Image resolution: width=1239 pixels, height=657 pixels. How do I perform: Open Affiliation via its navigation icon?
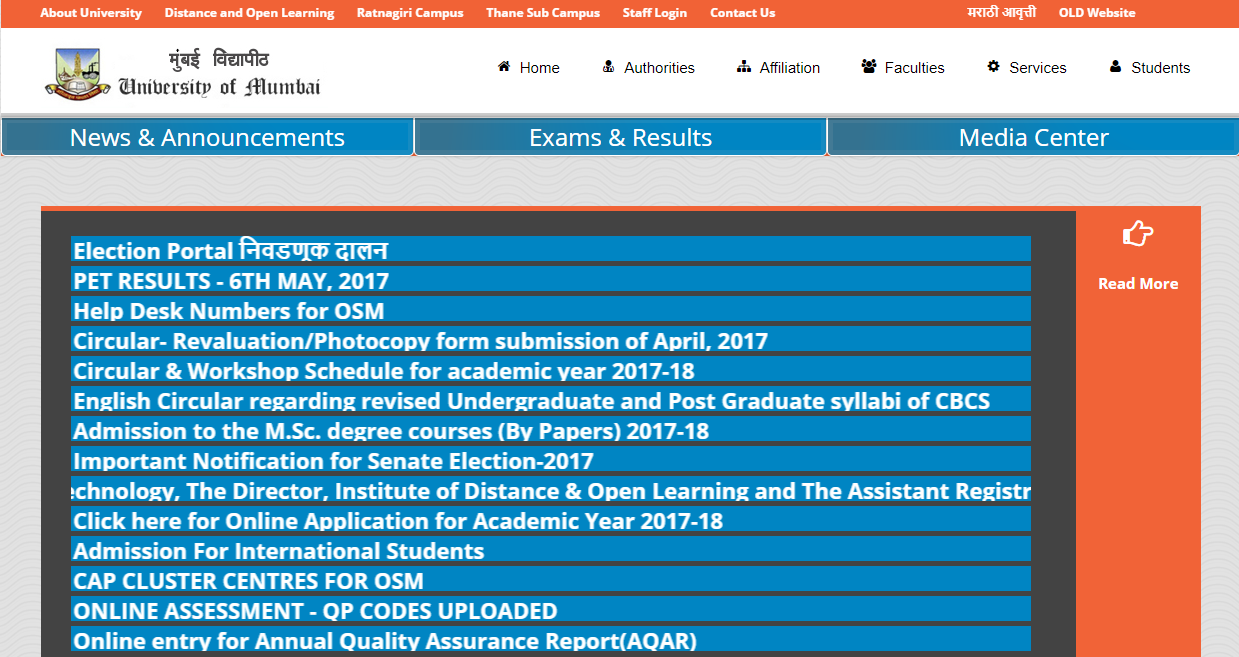coord(743,67)
